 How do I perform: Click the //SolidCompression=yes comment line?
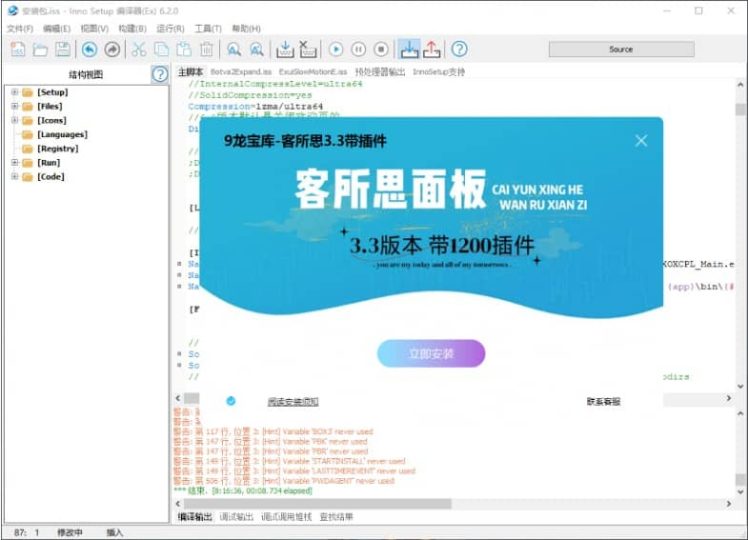pyautogui.click(x=250, y=95)
